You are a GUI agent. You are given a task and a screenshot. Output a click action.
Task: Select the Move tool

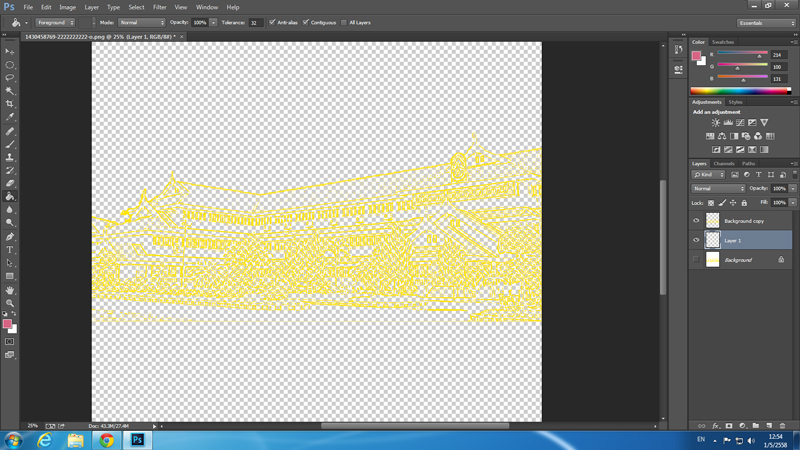point(10,52)
